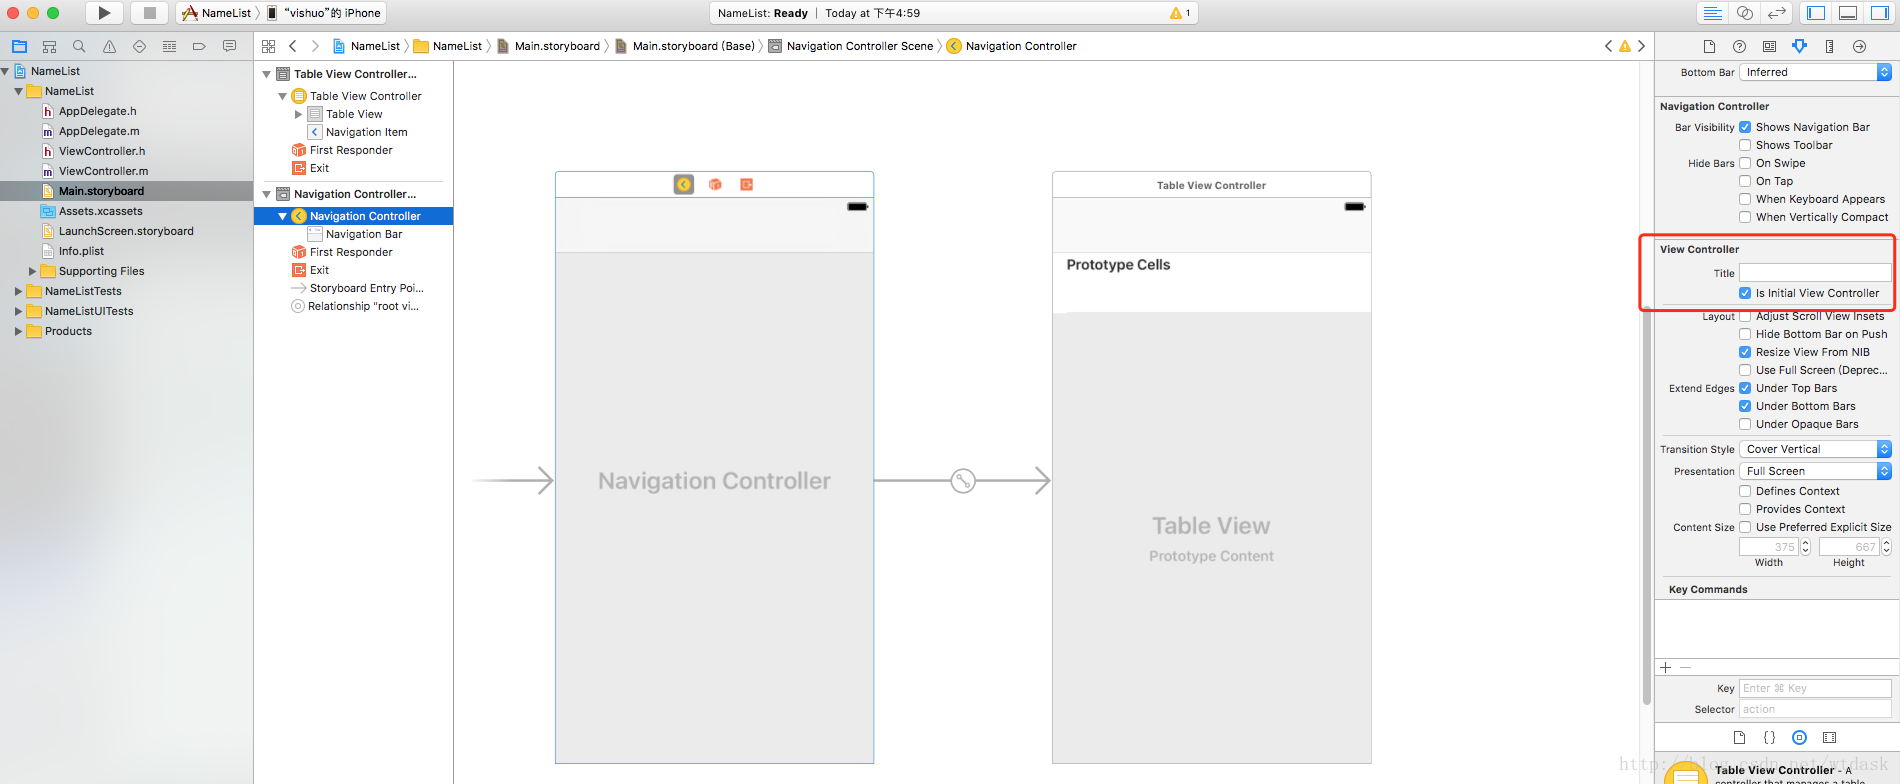Screen dimensions: 1900x784
Task: Add a key command with plus
Action: click(1665, 667)
